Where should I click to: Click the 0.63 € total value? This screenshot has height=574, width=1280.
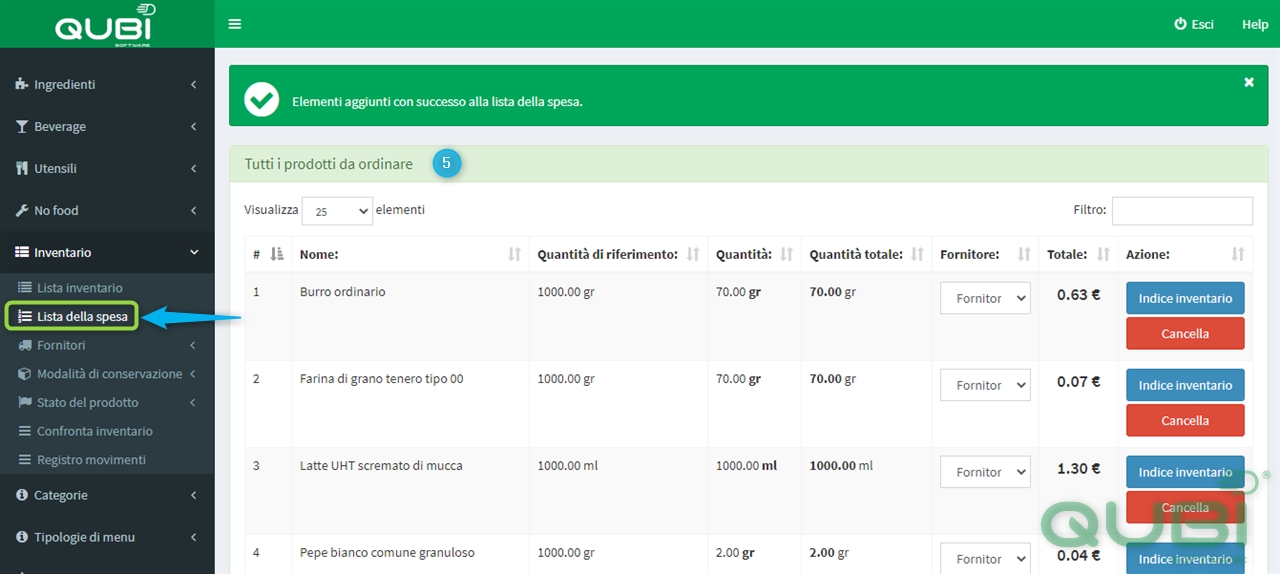click(x=1078, y=294)
